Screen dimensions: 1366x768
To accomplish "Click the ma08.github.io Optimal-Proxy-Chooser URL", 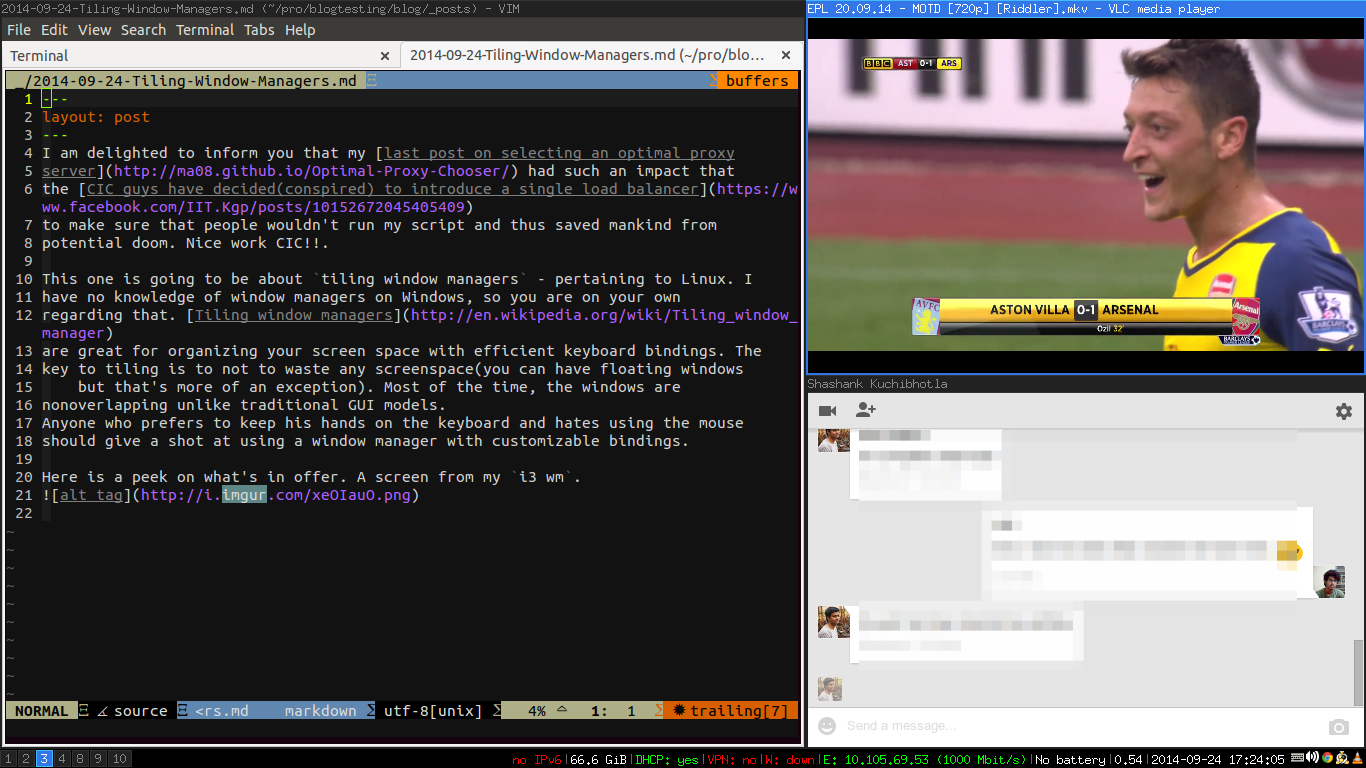I will coord(311,171).
